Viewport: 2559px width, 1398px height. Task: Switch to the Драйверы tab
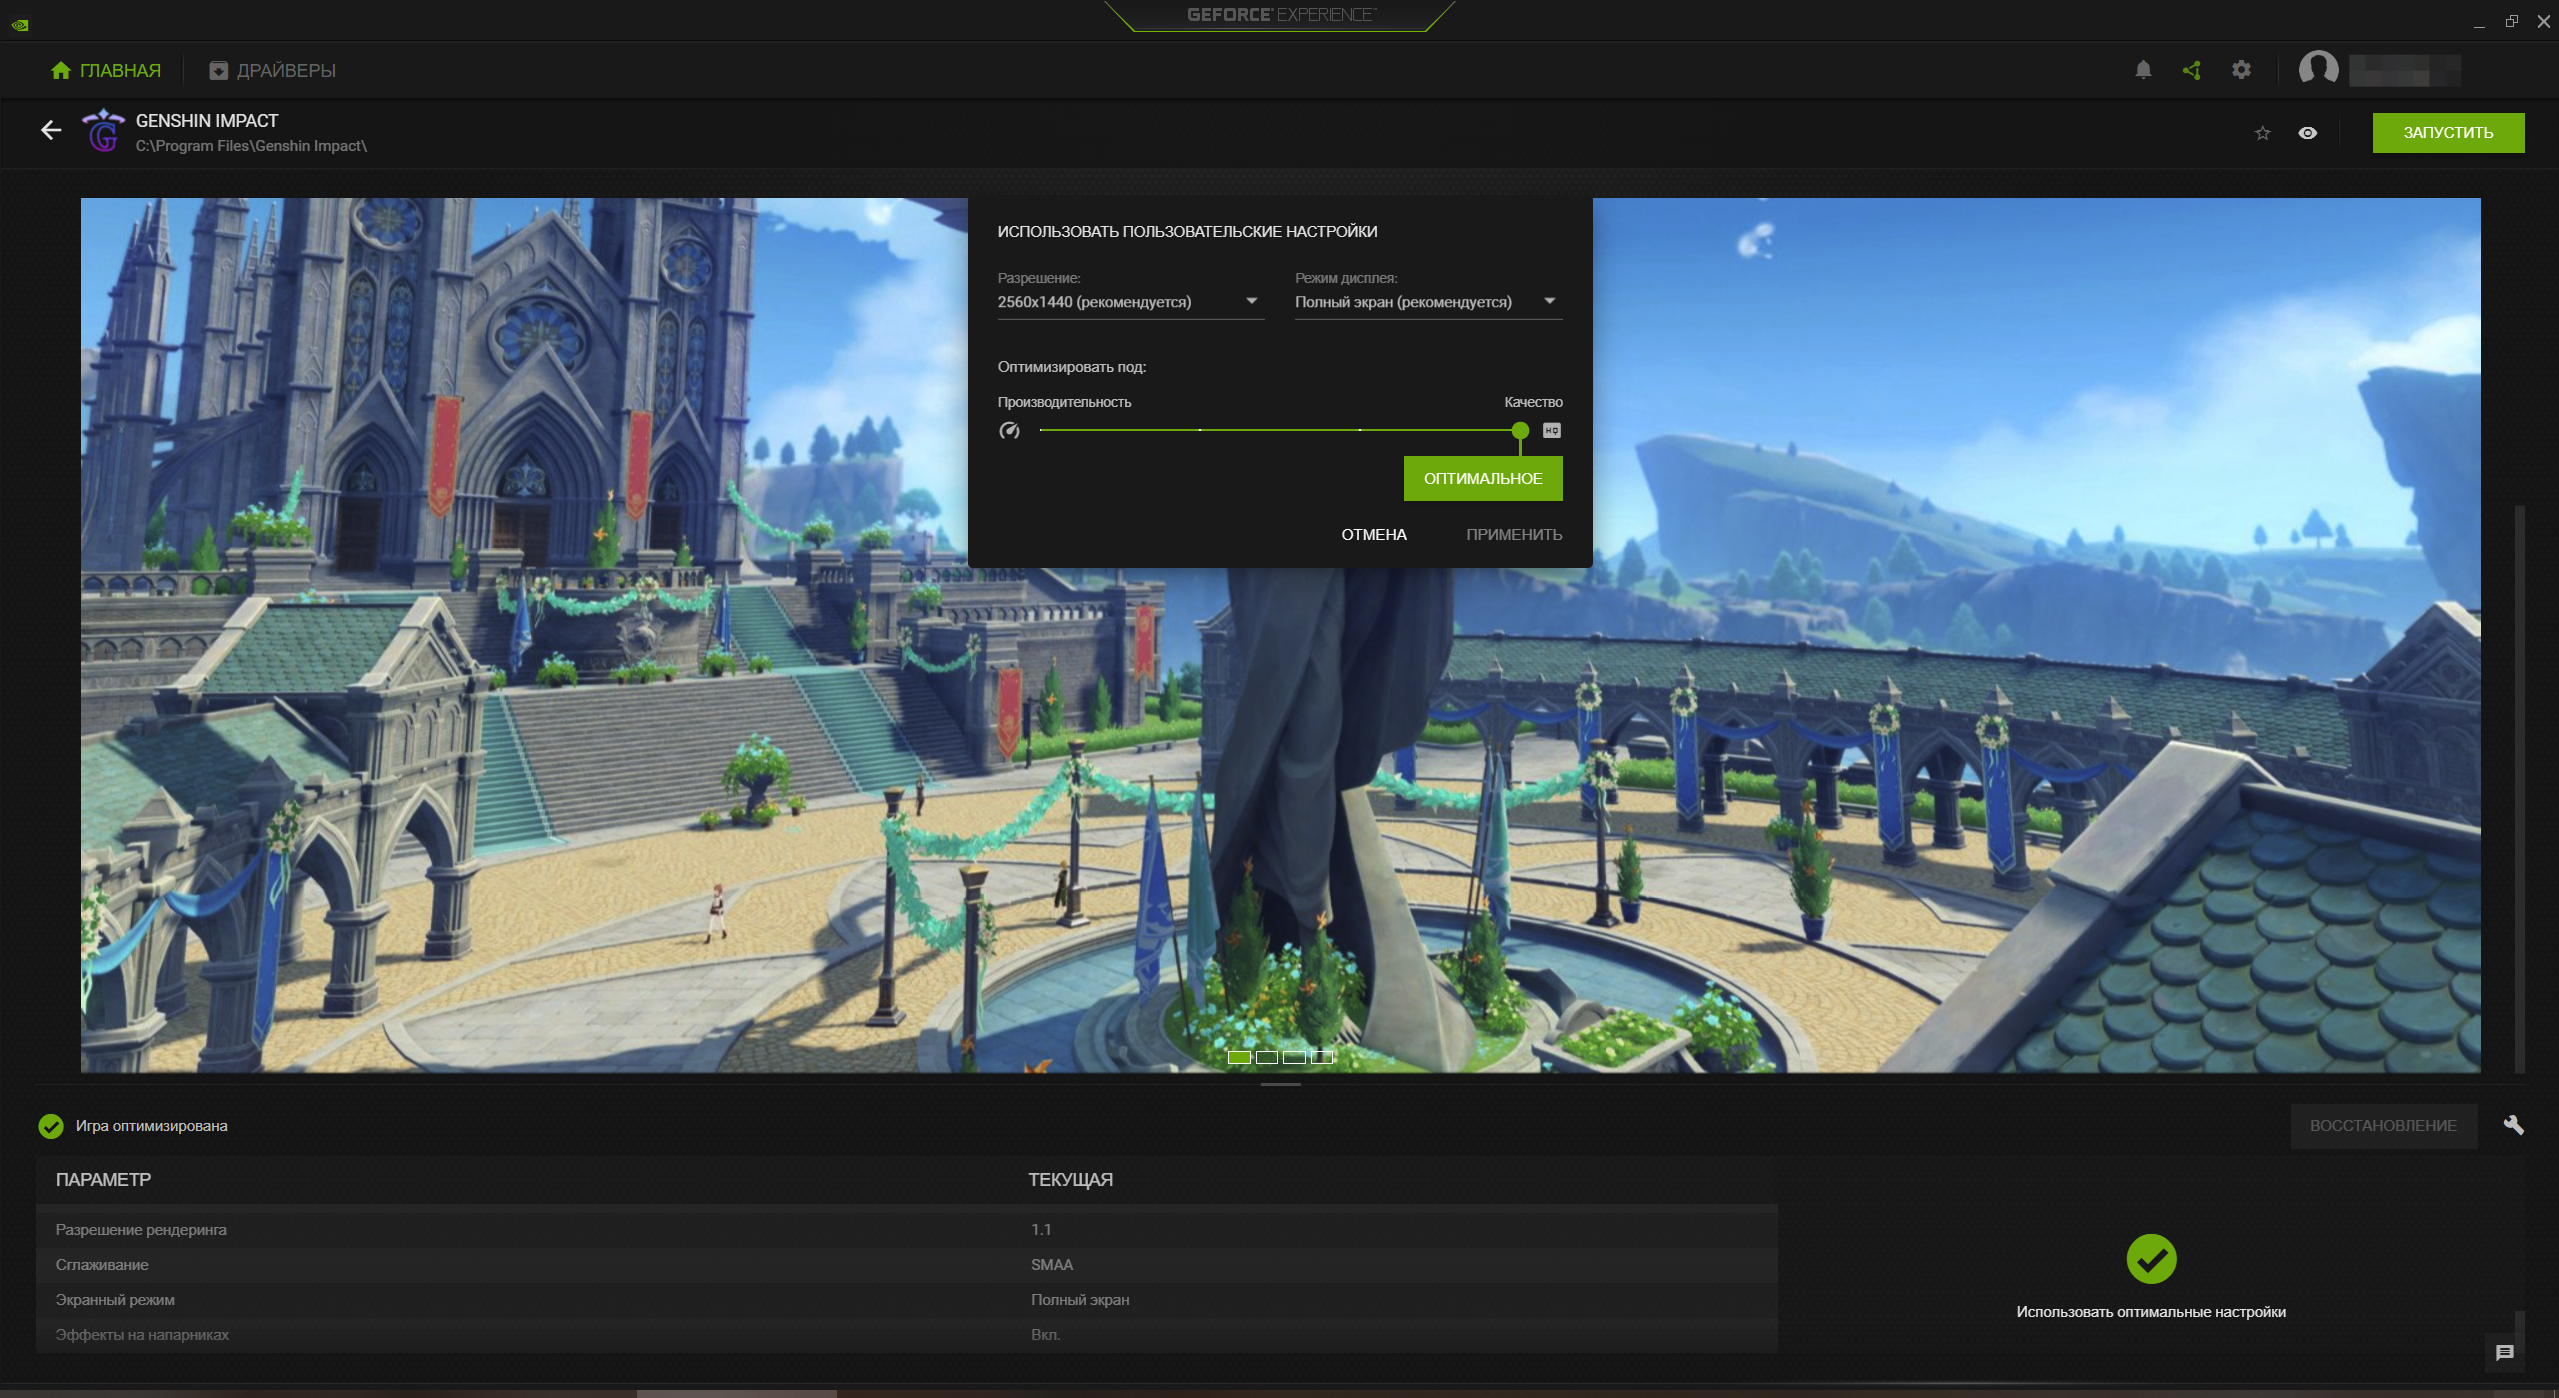point(272,71)
